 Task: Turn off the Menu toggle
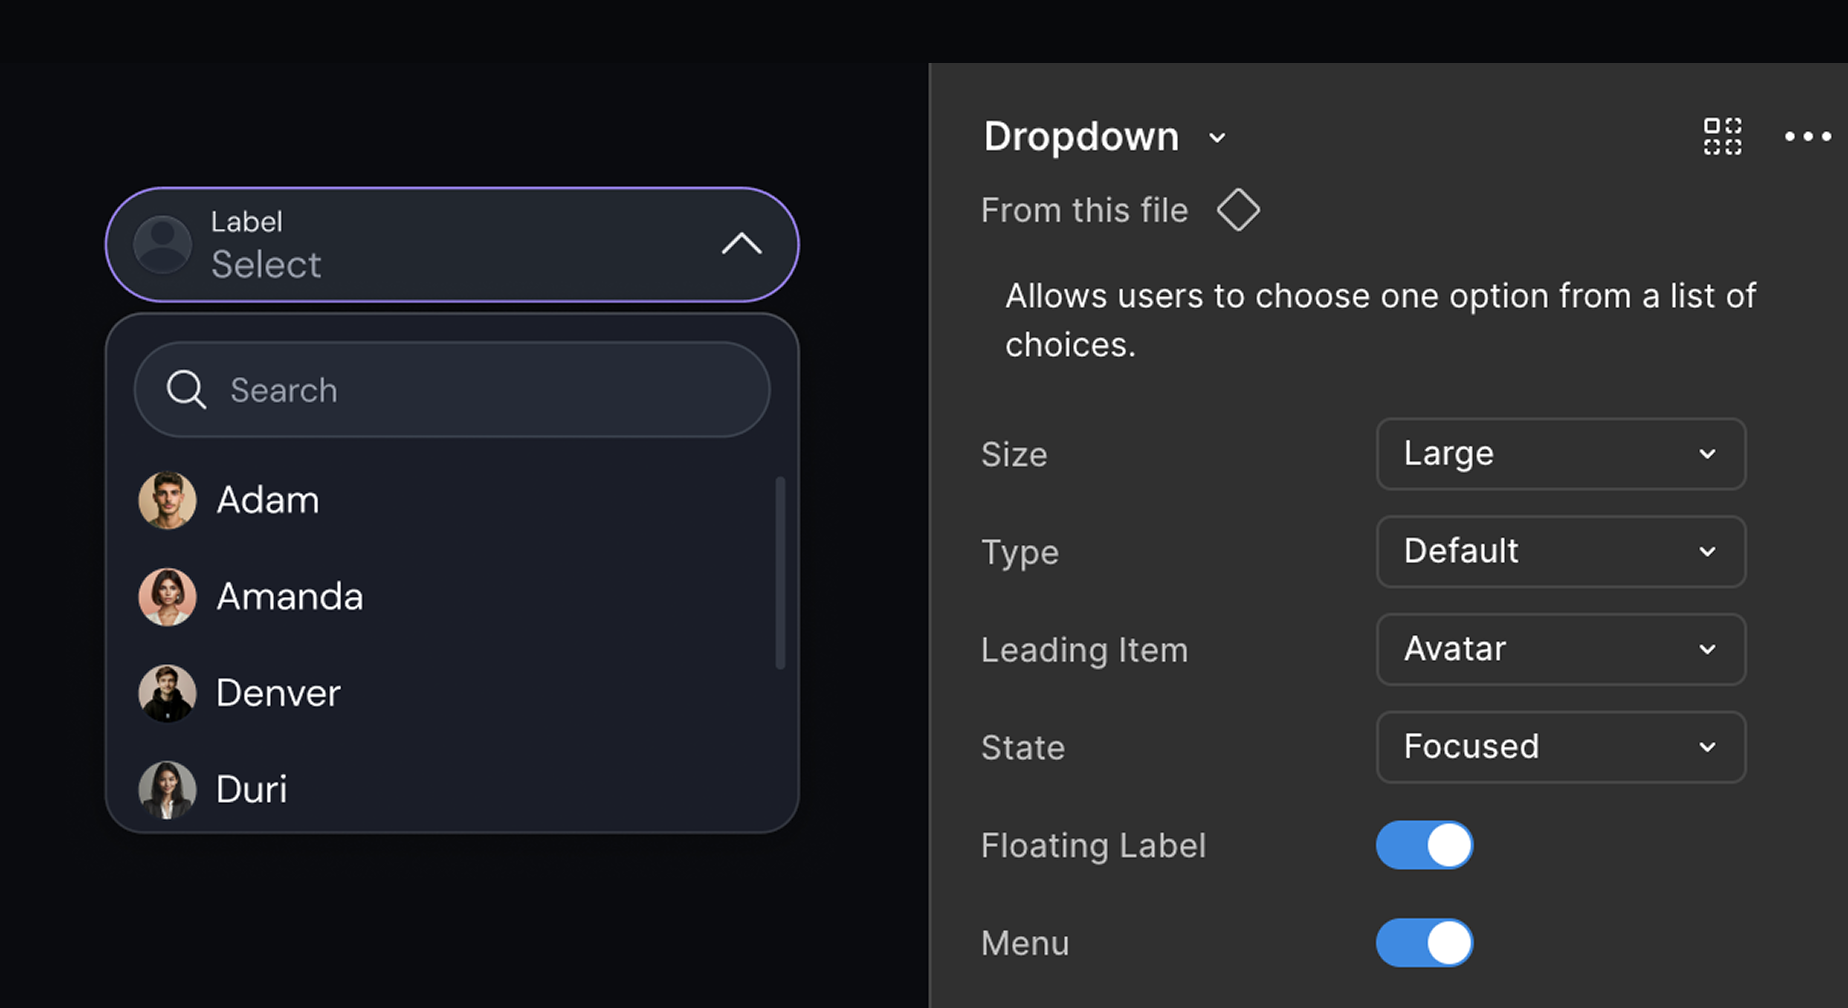(x=1424, y=942)
